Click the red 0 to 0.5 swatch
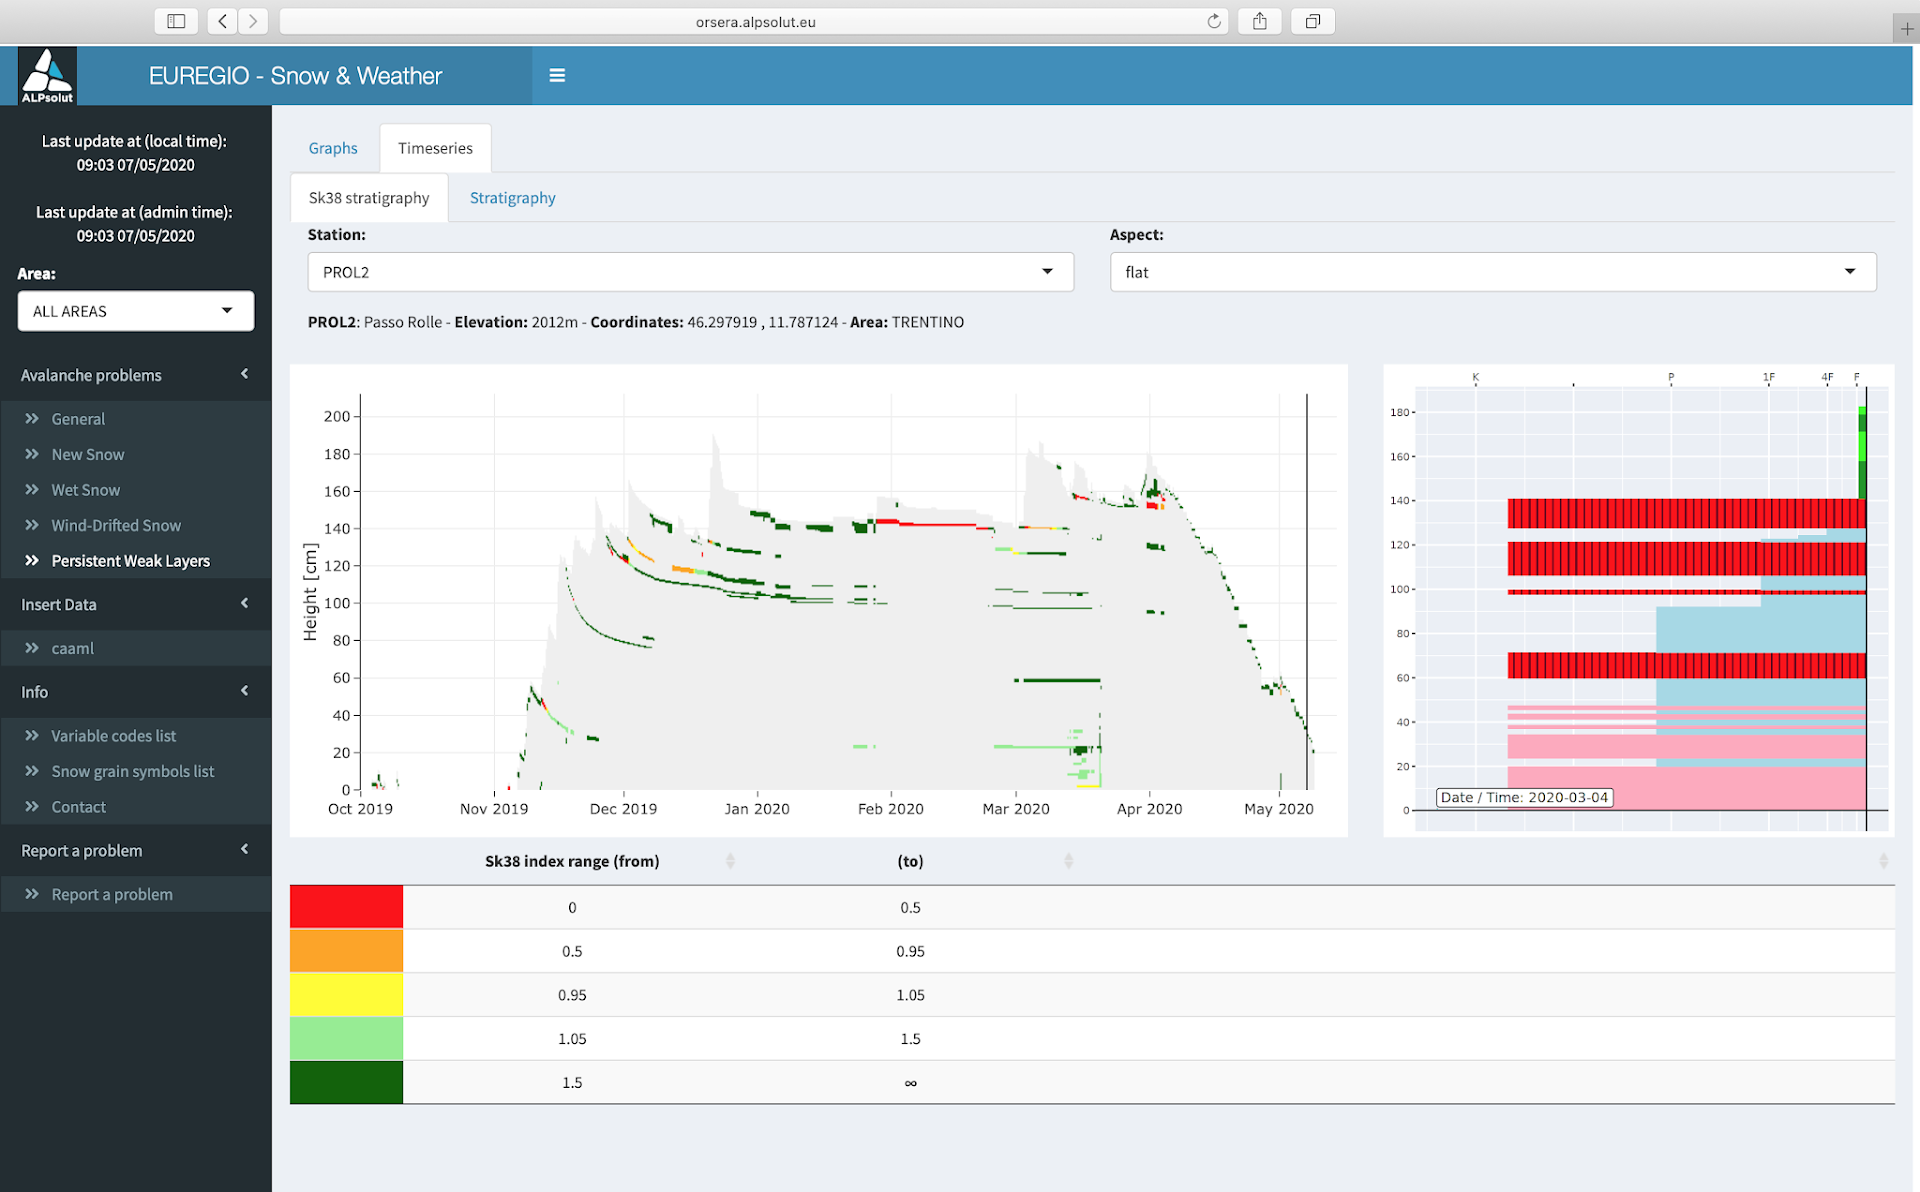 tap(346, 907)
